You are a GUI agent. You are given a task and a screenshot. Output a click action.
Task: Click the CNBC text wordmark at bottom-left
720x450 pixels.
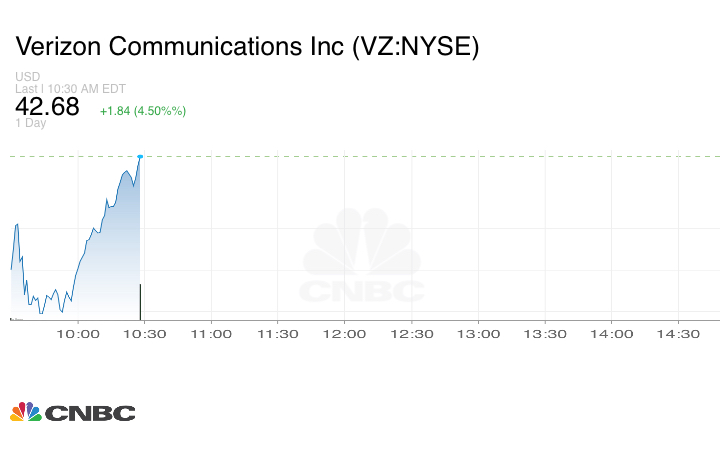pyautogui.click(x=90, y=412)
